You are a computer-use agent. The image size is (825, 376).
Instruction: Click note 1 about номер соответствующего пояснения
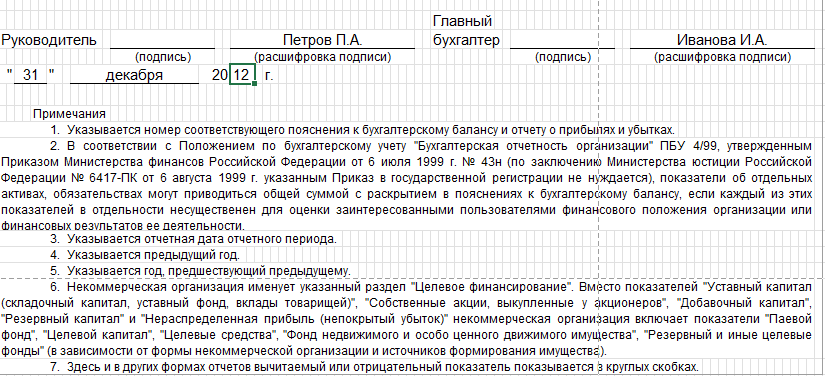[x=363, y=130]
